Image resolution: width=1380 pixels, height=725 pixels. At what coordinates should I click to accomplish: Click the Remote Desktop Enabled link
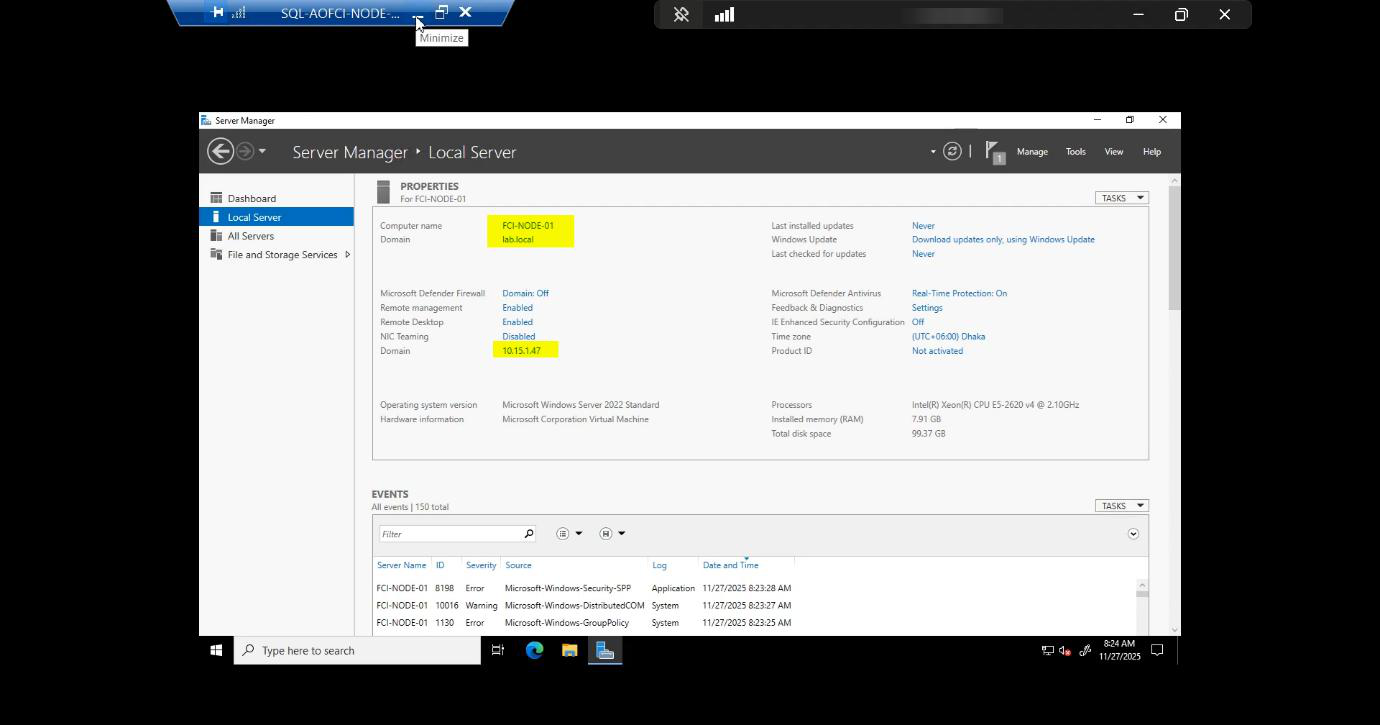click(517, 322)
